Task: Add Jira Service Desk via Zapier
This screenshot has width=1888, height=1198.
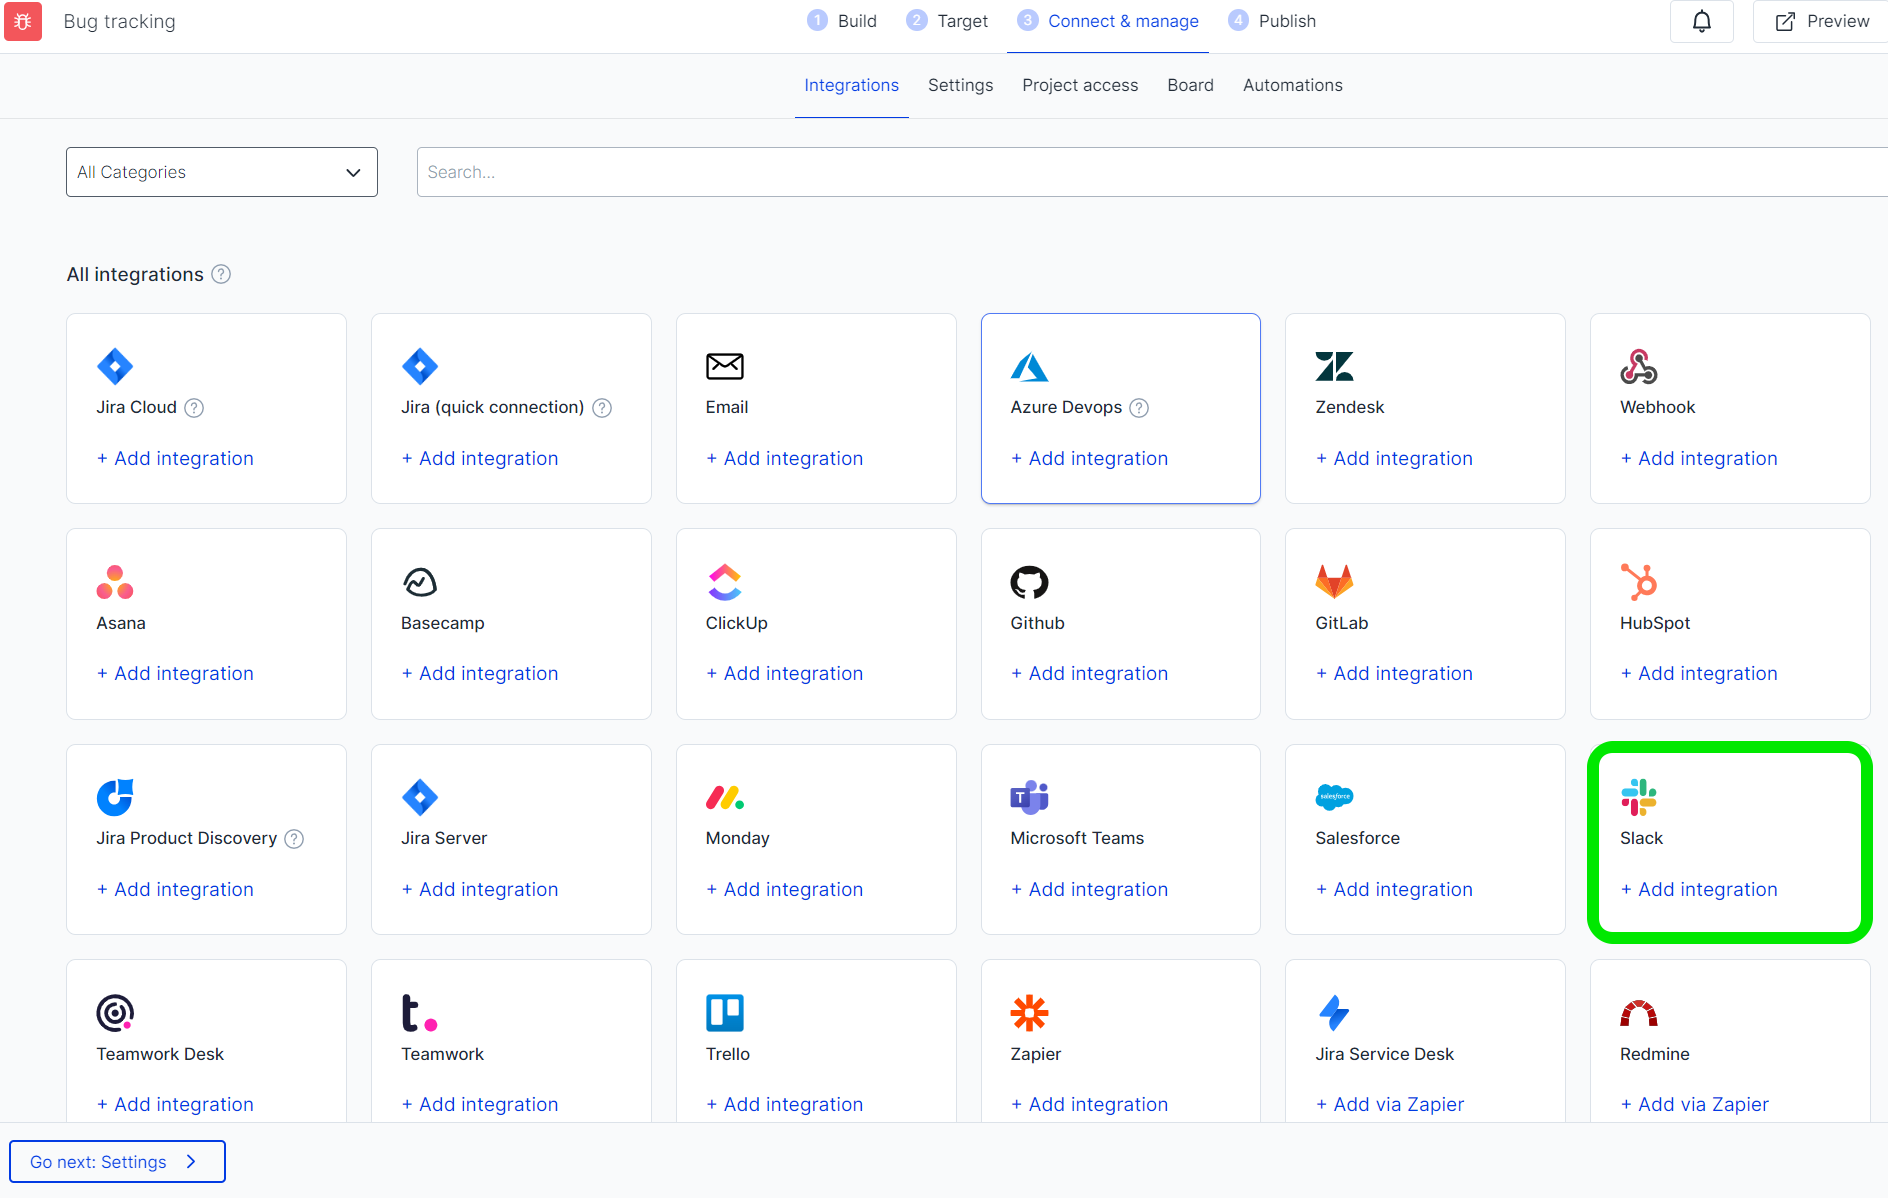Action: pos(1390,1104)
